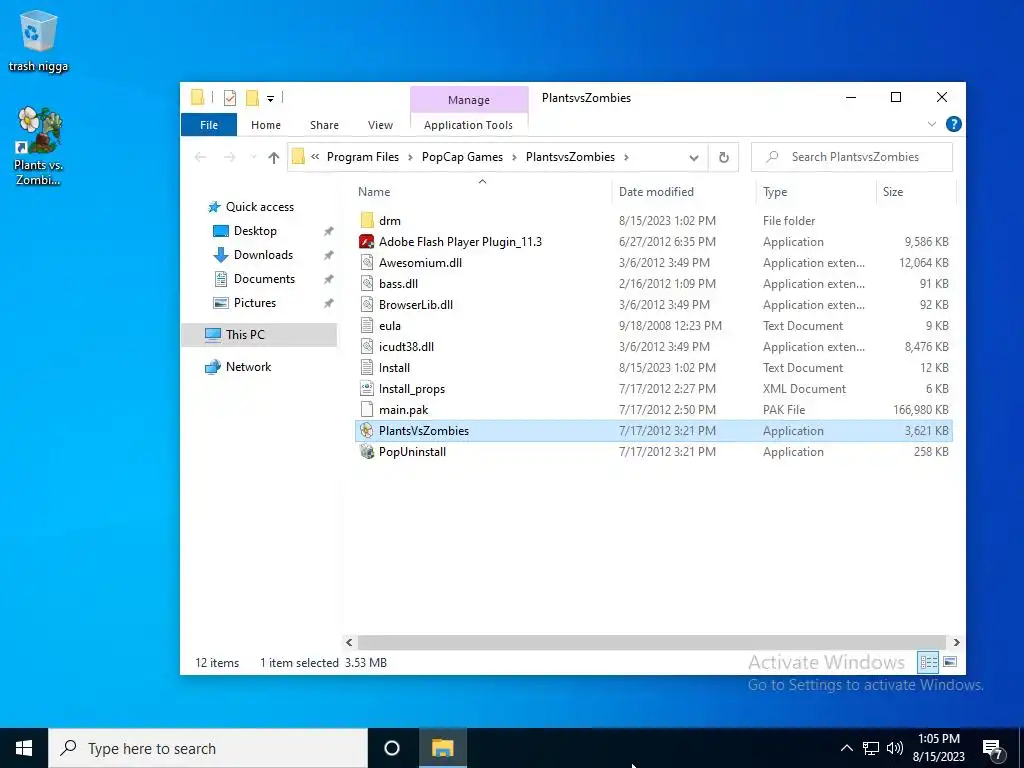Select Quick access in navigation pane

(x=260, y=207)
